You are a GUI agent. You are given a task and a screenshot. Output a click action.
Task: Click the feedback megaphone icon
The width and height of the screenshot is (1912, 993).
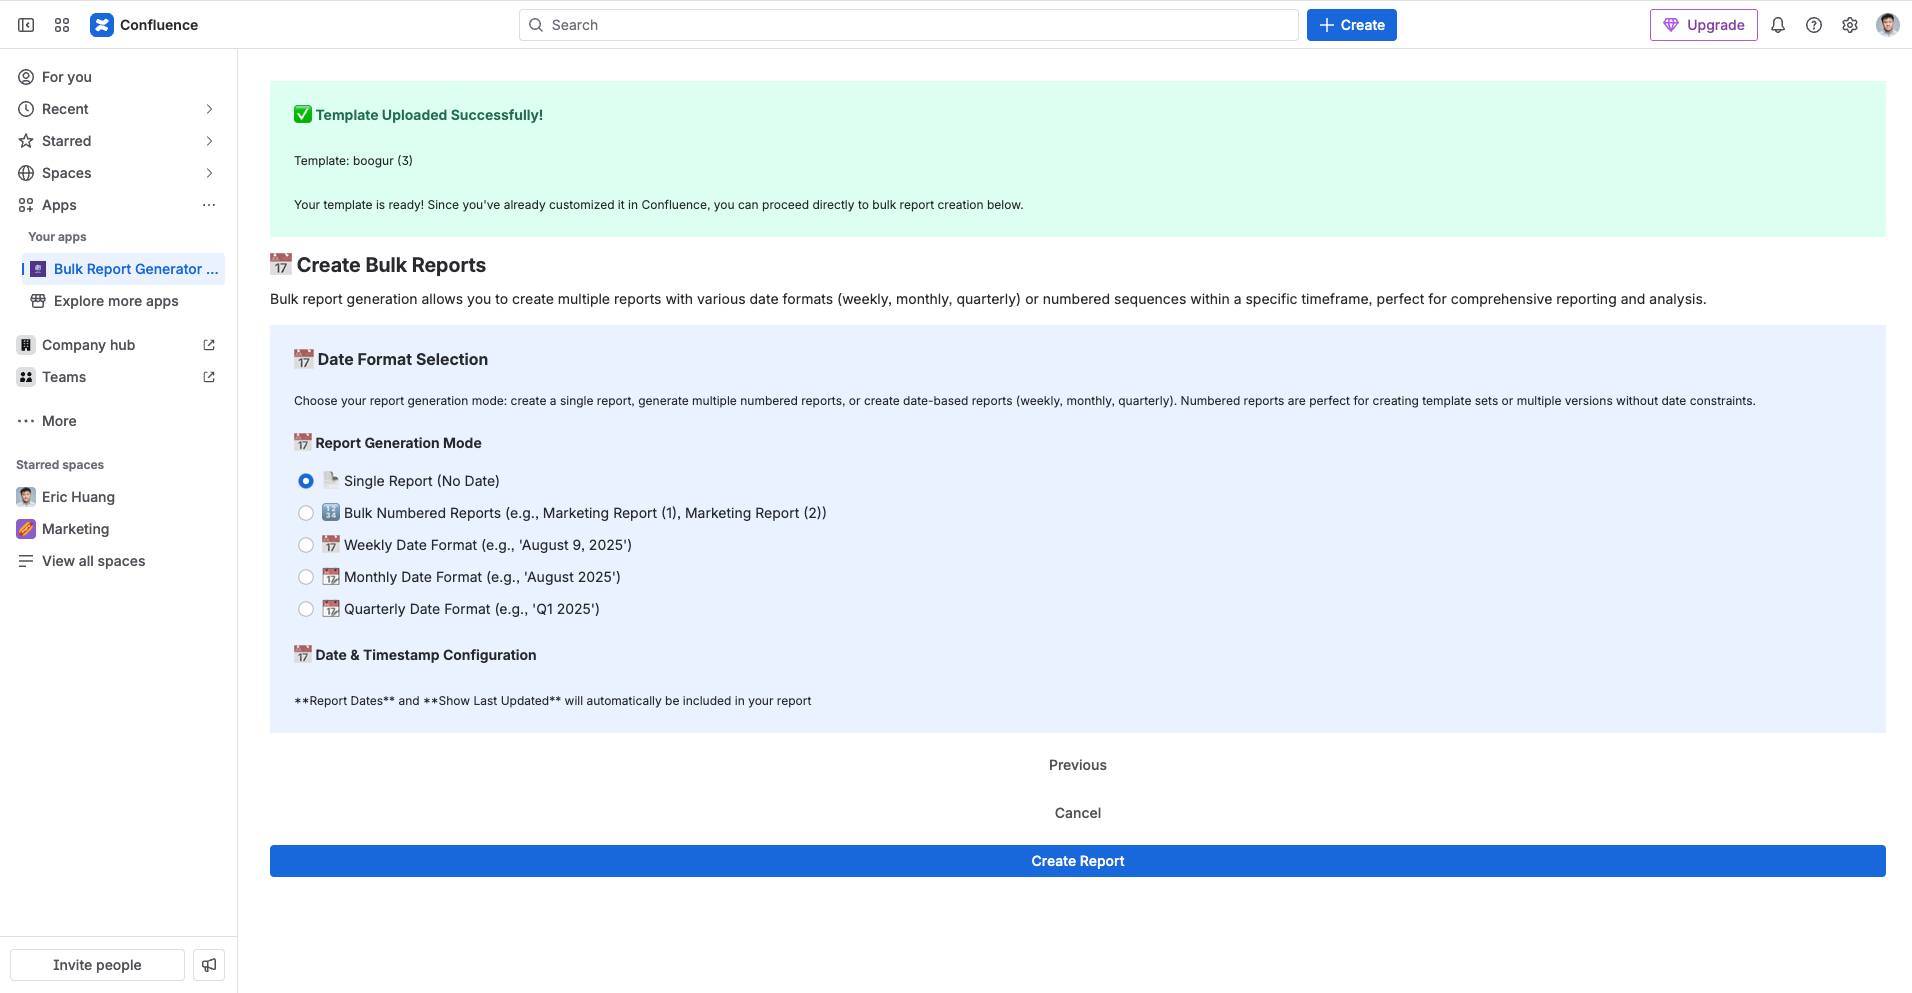click(209, 965)
